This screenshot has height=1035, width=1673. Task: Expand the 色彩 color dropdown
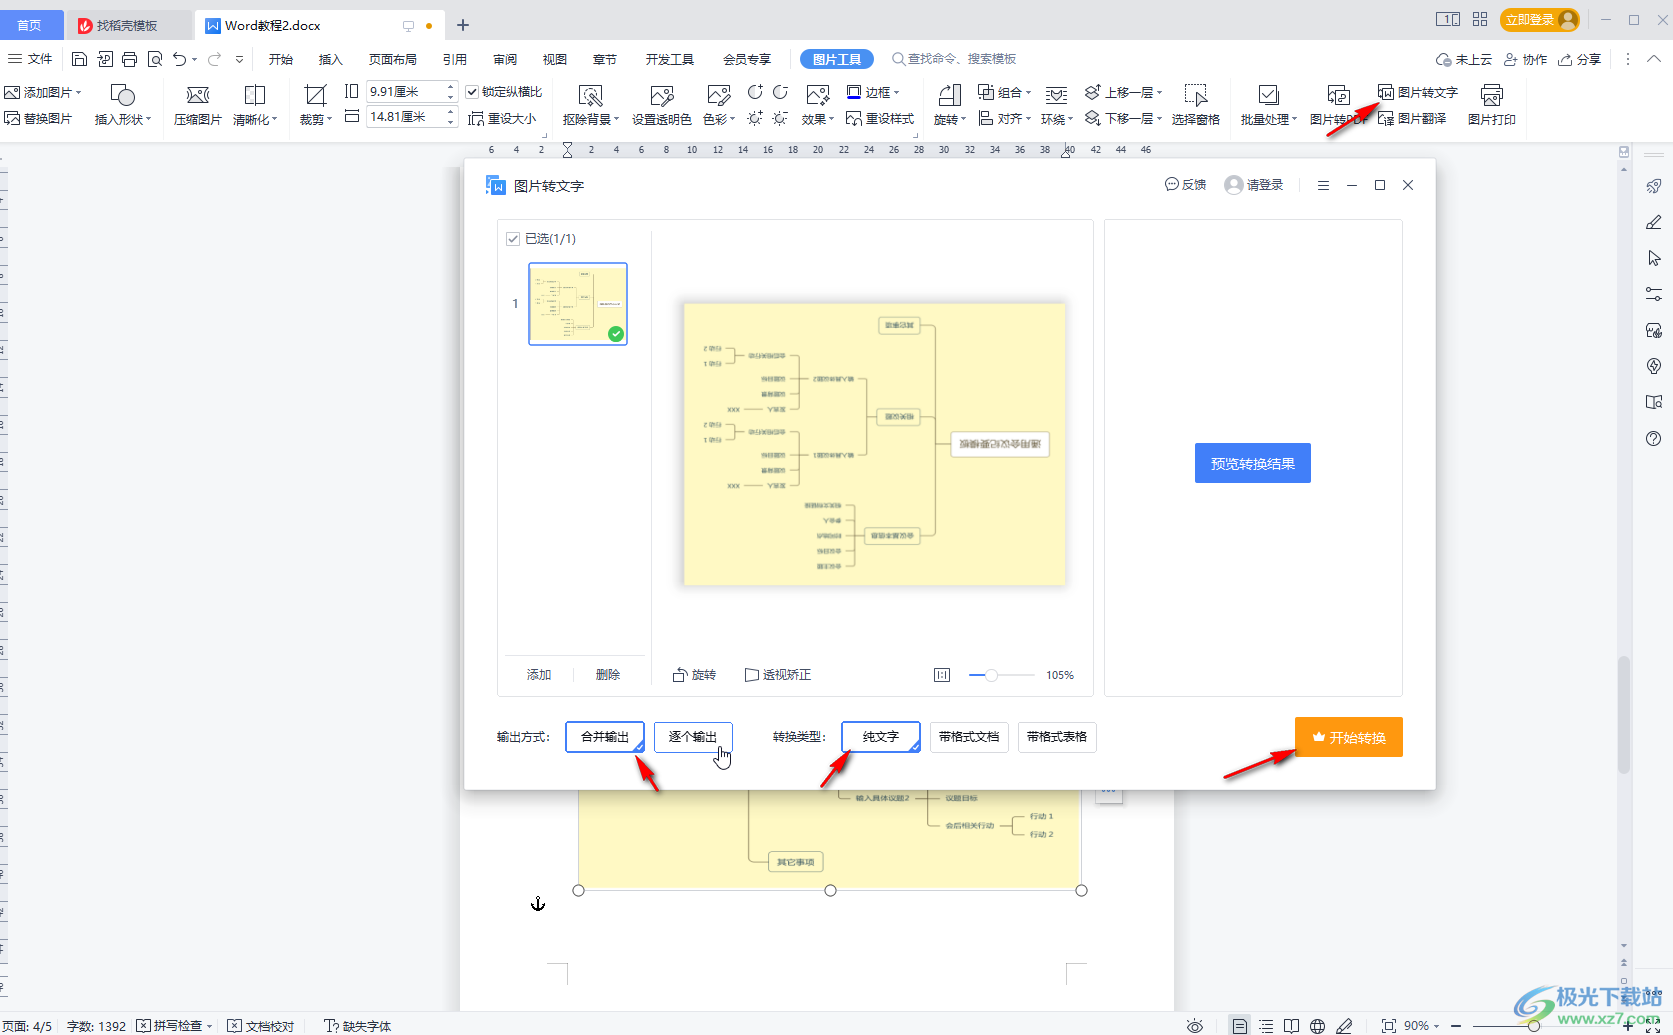click(732, 119)
